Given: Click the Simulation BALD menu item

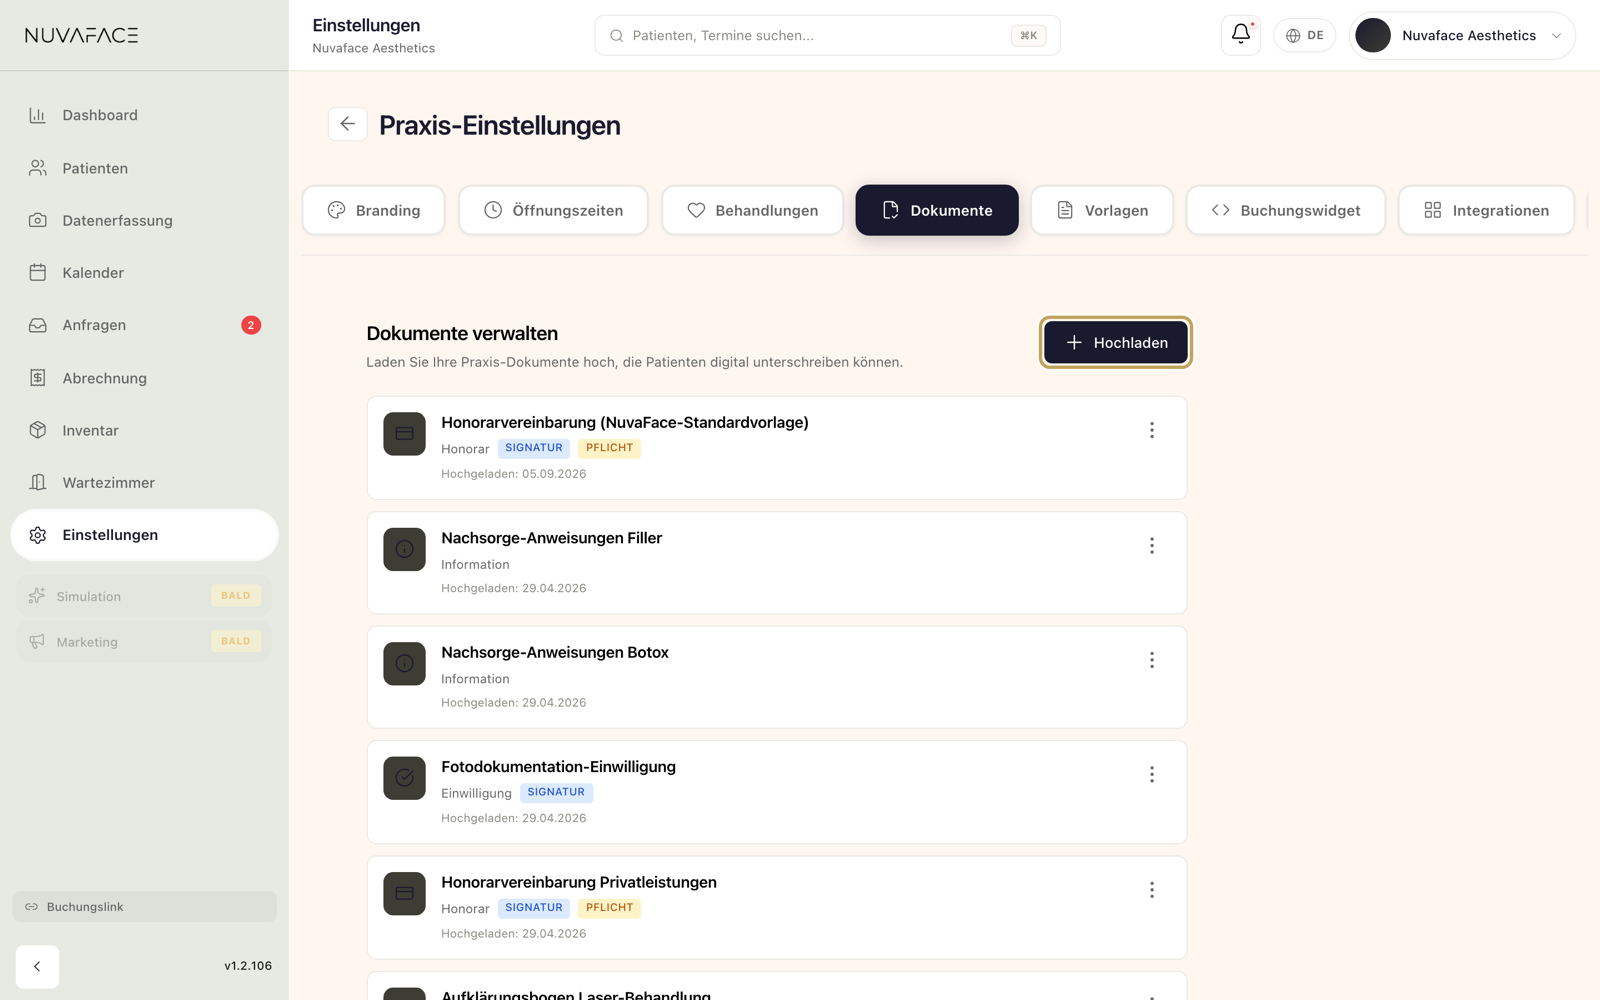Looking at the screenshot, I should coord(144,596).
